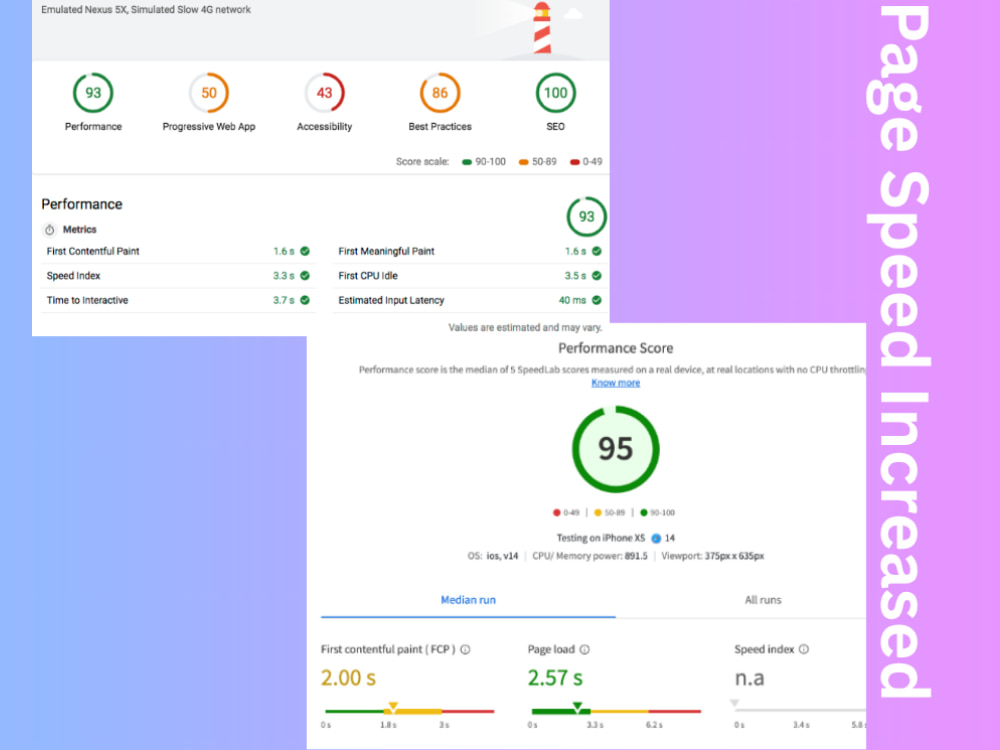Image resolution: width=1000 pixels, height=750 pixels.
Task: Click the SEO label
Action: click(555, 126)
